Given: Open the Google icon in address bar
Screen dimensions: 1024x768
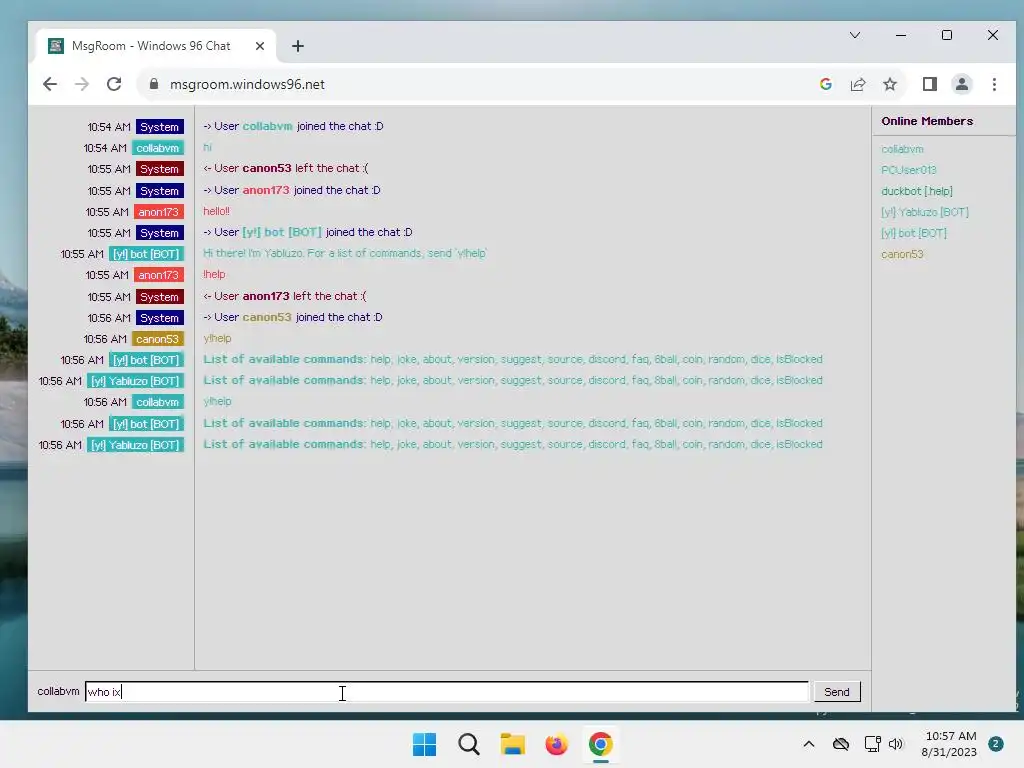Looking at the screenshot, I should [x=825, y=84].
